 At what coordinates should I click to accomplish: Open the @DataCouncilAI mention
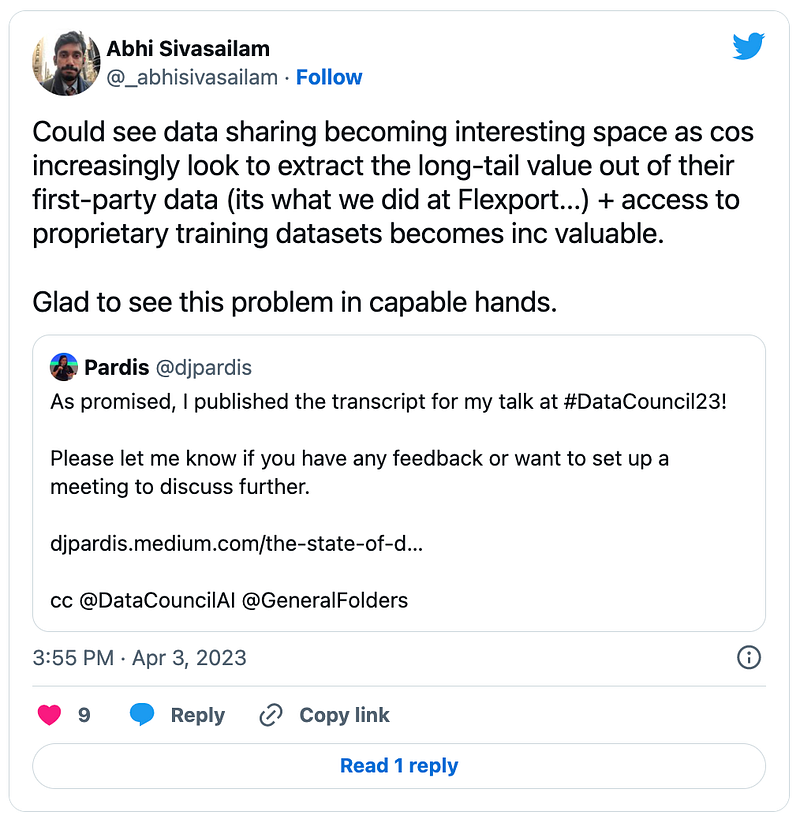pyautogui.click(x=157, y=600)
